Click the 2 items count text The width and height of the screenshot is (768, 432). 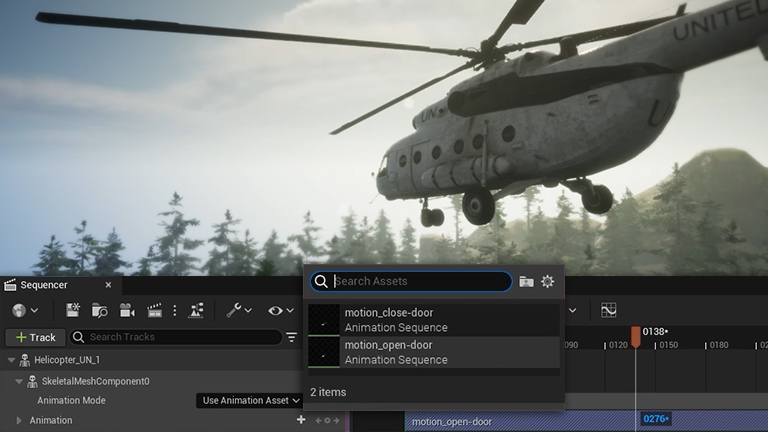[328, 392]
